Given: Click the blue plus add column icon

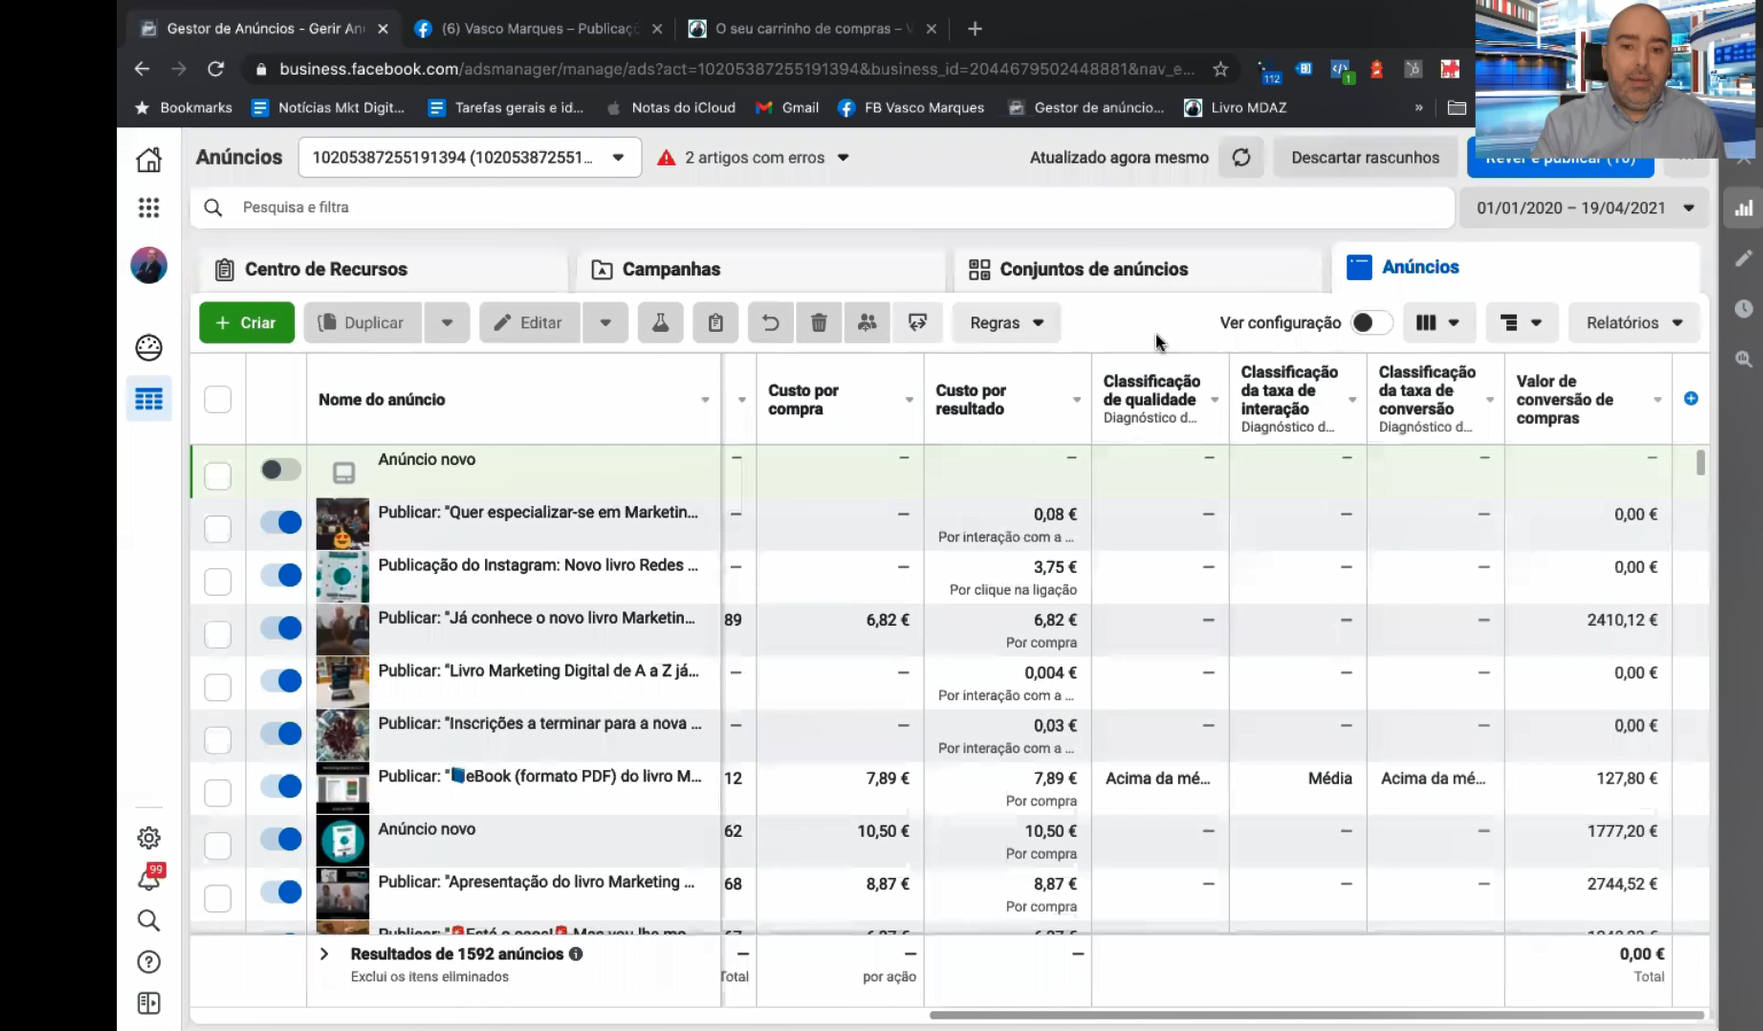Looking at the screenshot, I should coord(1690,399).
